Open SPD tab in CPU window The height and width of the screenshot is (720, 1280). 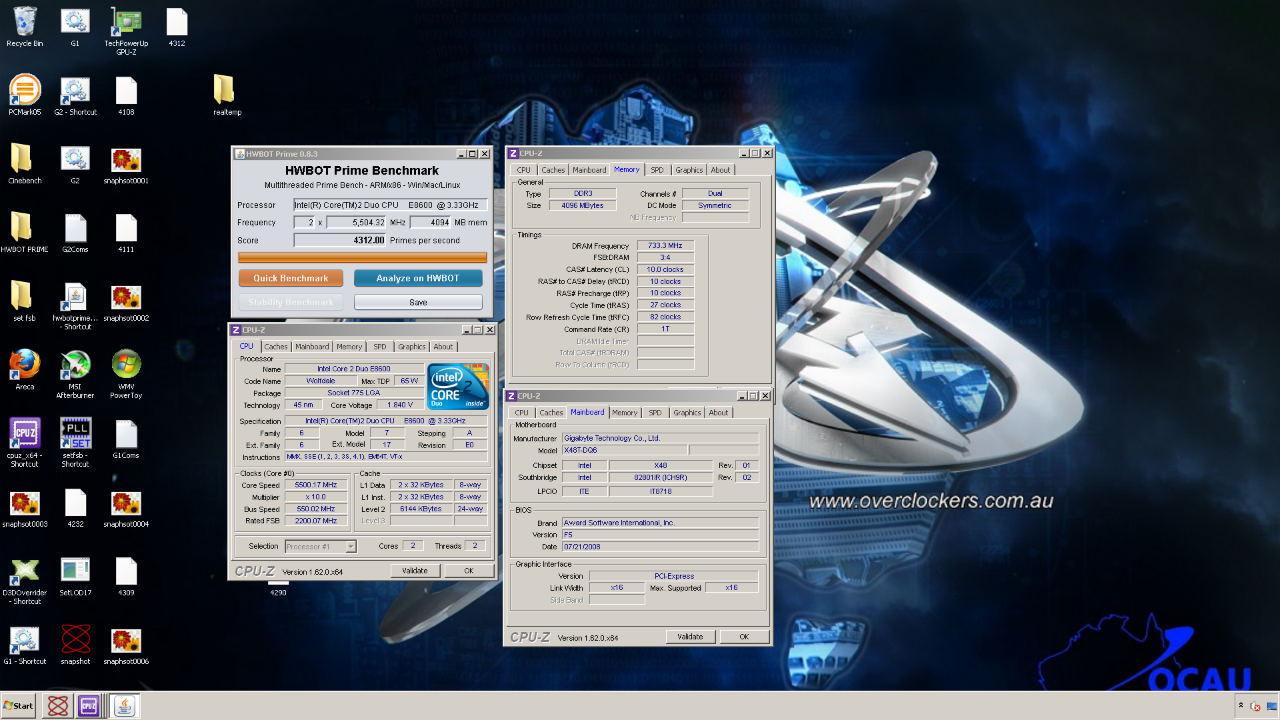(x=380, y=346)
